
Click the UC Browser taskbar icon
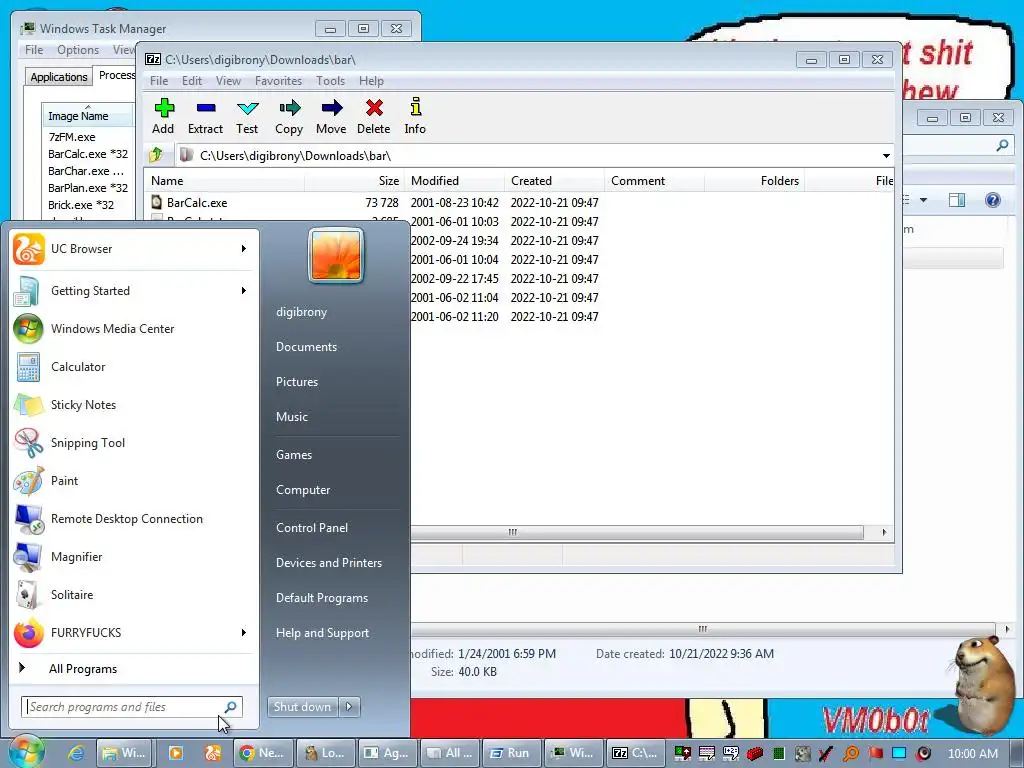click(x=213, y=753)
